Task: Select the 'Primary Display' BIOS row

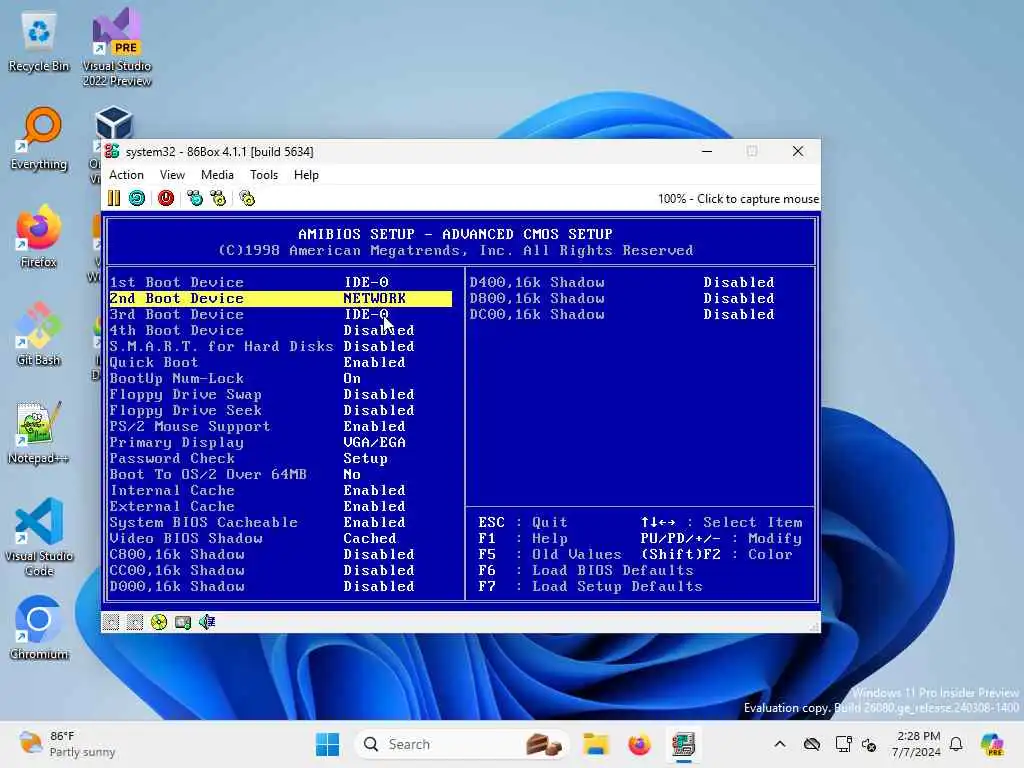Action: [x=281, y=442]
